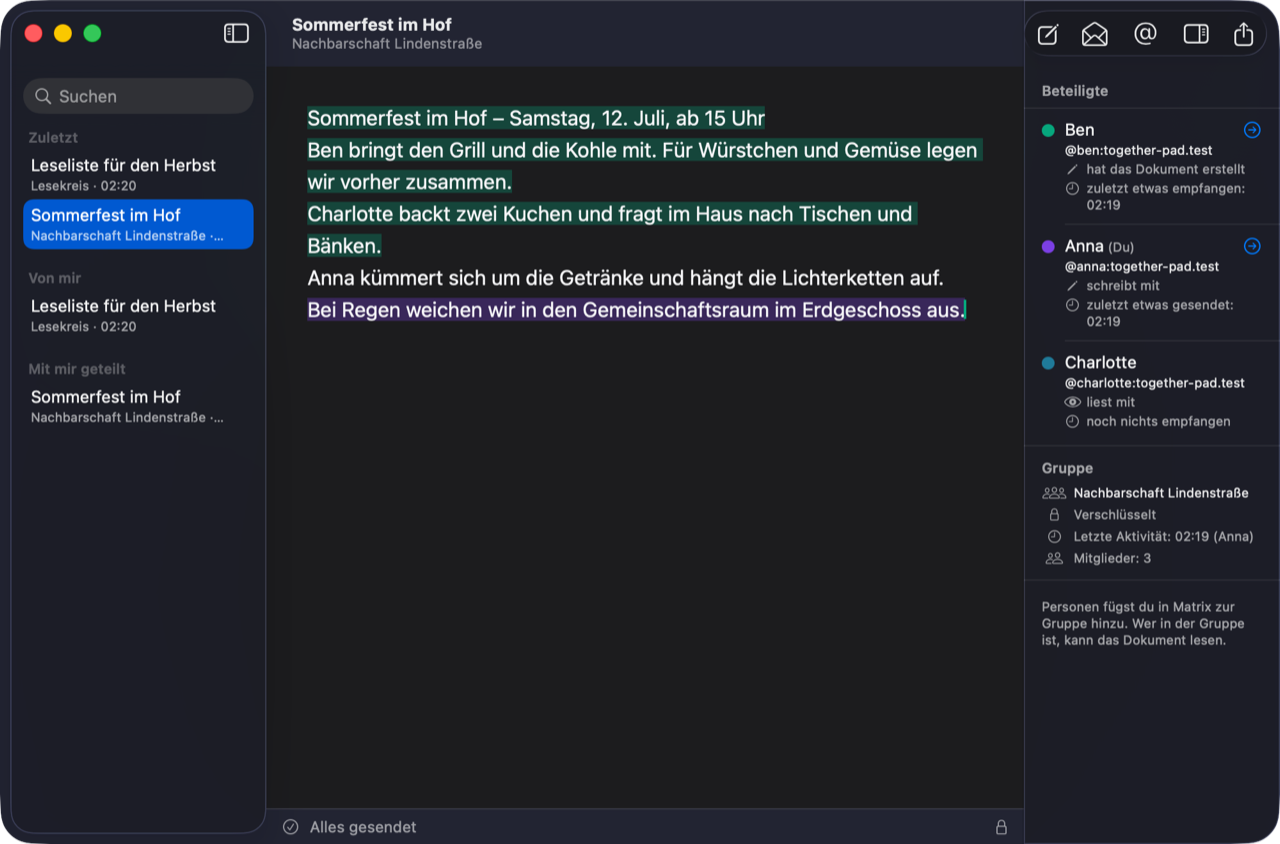This screenshot has height=844, width=1280.
Task: Create a new document with compose icon
Action: pyautogui.click(x=1048, y=34)
